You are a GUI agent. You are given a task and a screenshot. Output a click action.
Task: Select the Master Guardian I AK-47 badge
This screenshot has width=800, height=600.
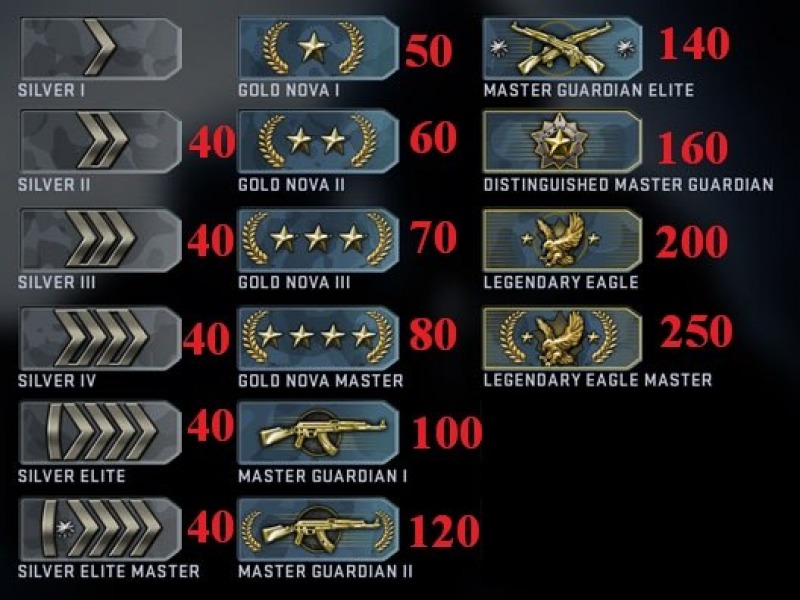[318, 433]
